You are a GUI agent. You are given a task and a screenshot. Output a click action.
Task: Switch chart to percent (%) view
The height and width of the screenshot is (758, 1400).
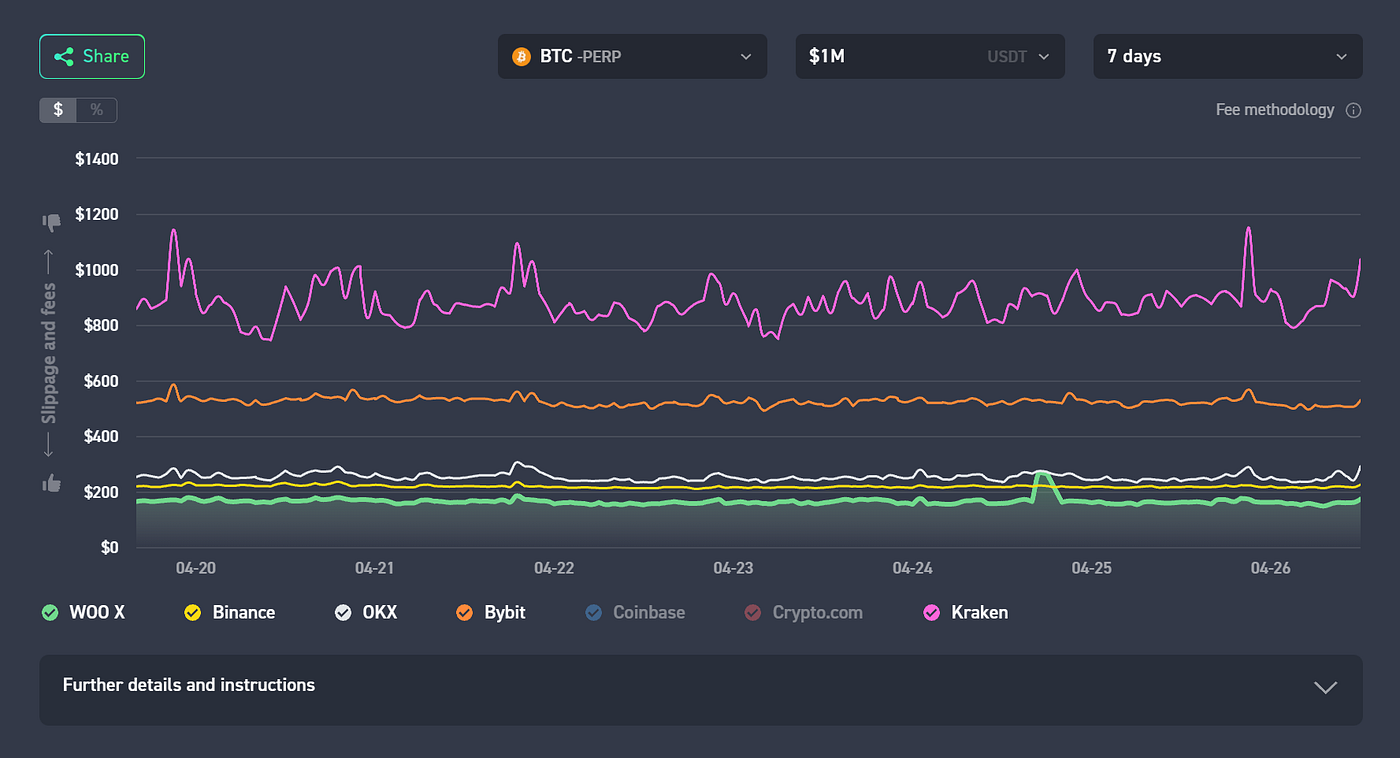click(x=97, y=110)
